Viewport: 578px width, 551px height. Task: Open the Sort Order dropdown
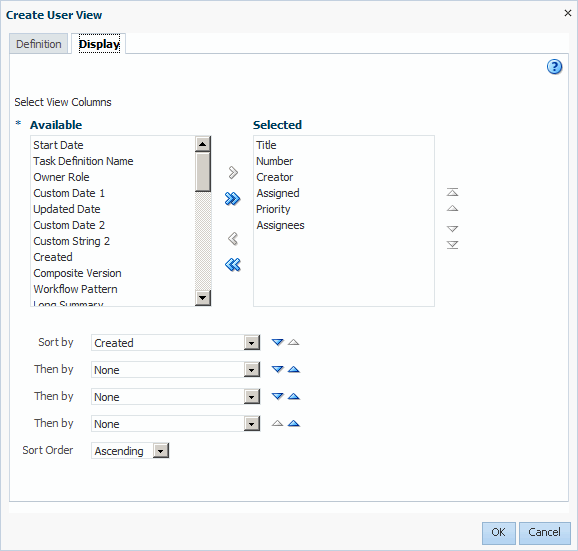(x=161, y=451)
